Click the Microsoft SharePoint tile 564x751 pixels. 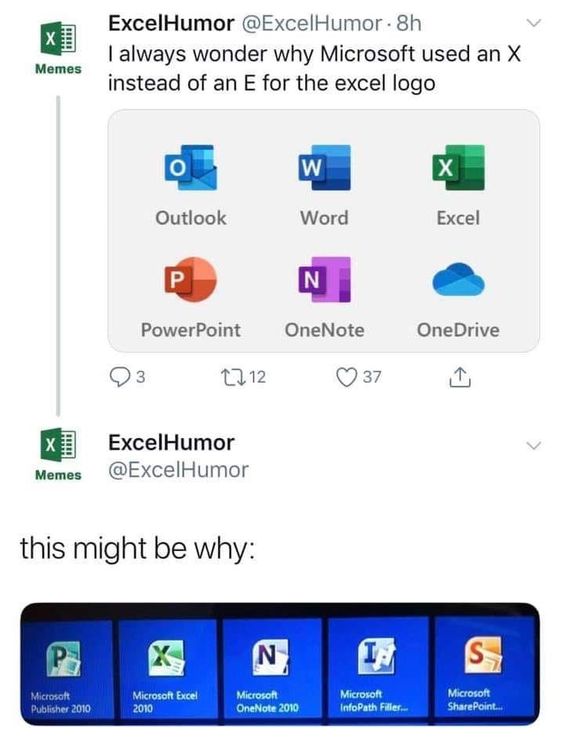484,667
